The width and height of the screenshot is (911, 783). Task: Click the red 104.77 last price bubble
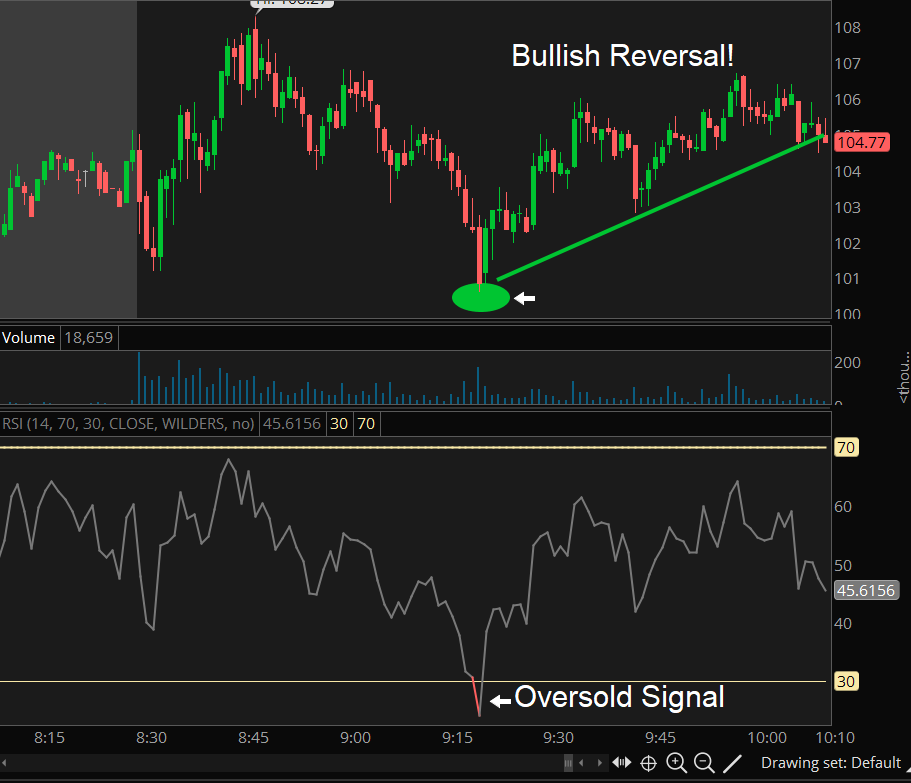pyautogui.click(x=862, y=142)
